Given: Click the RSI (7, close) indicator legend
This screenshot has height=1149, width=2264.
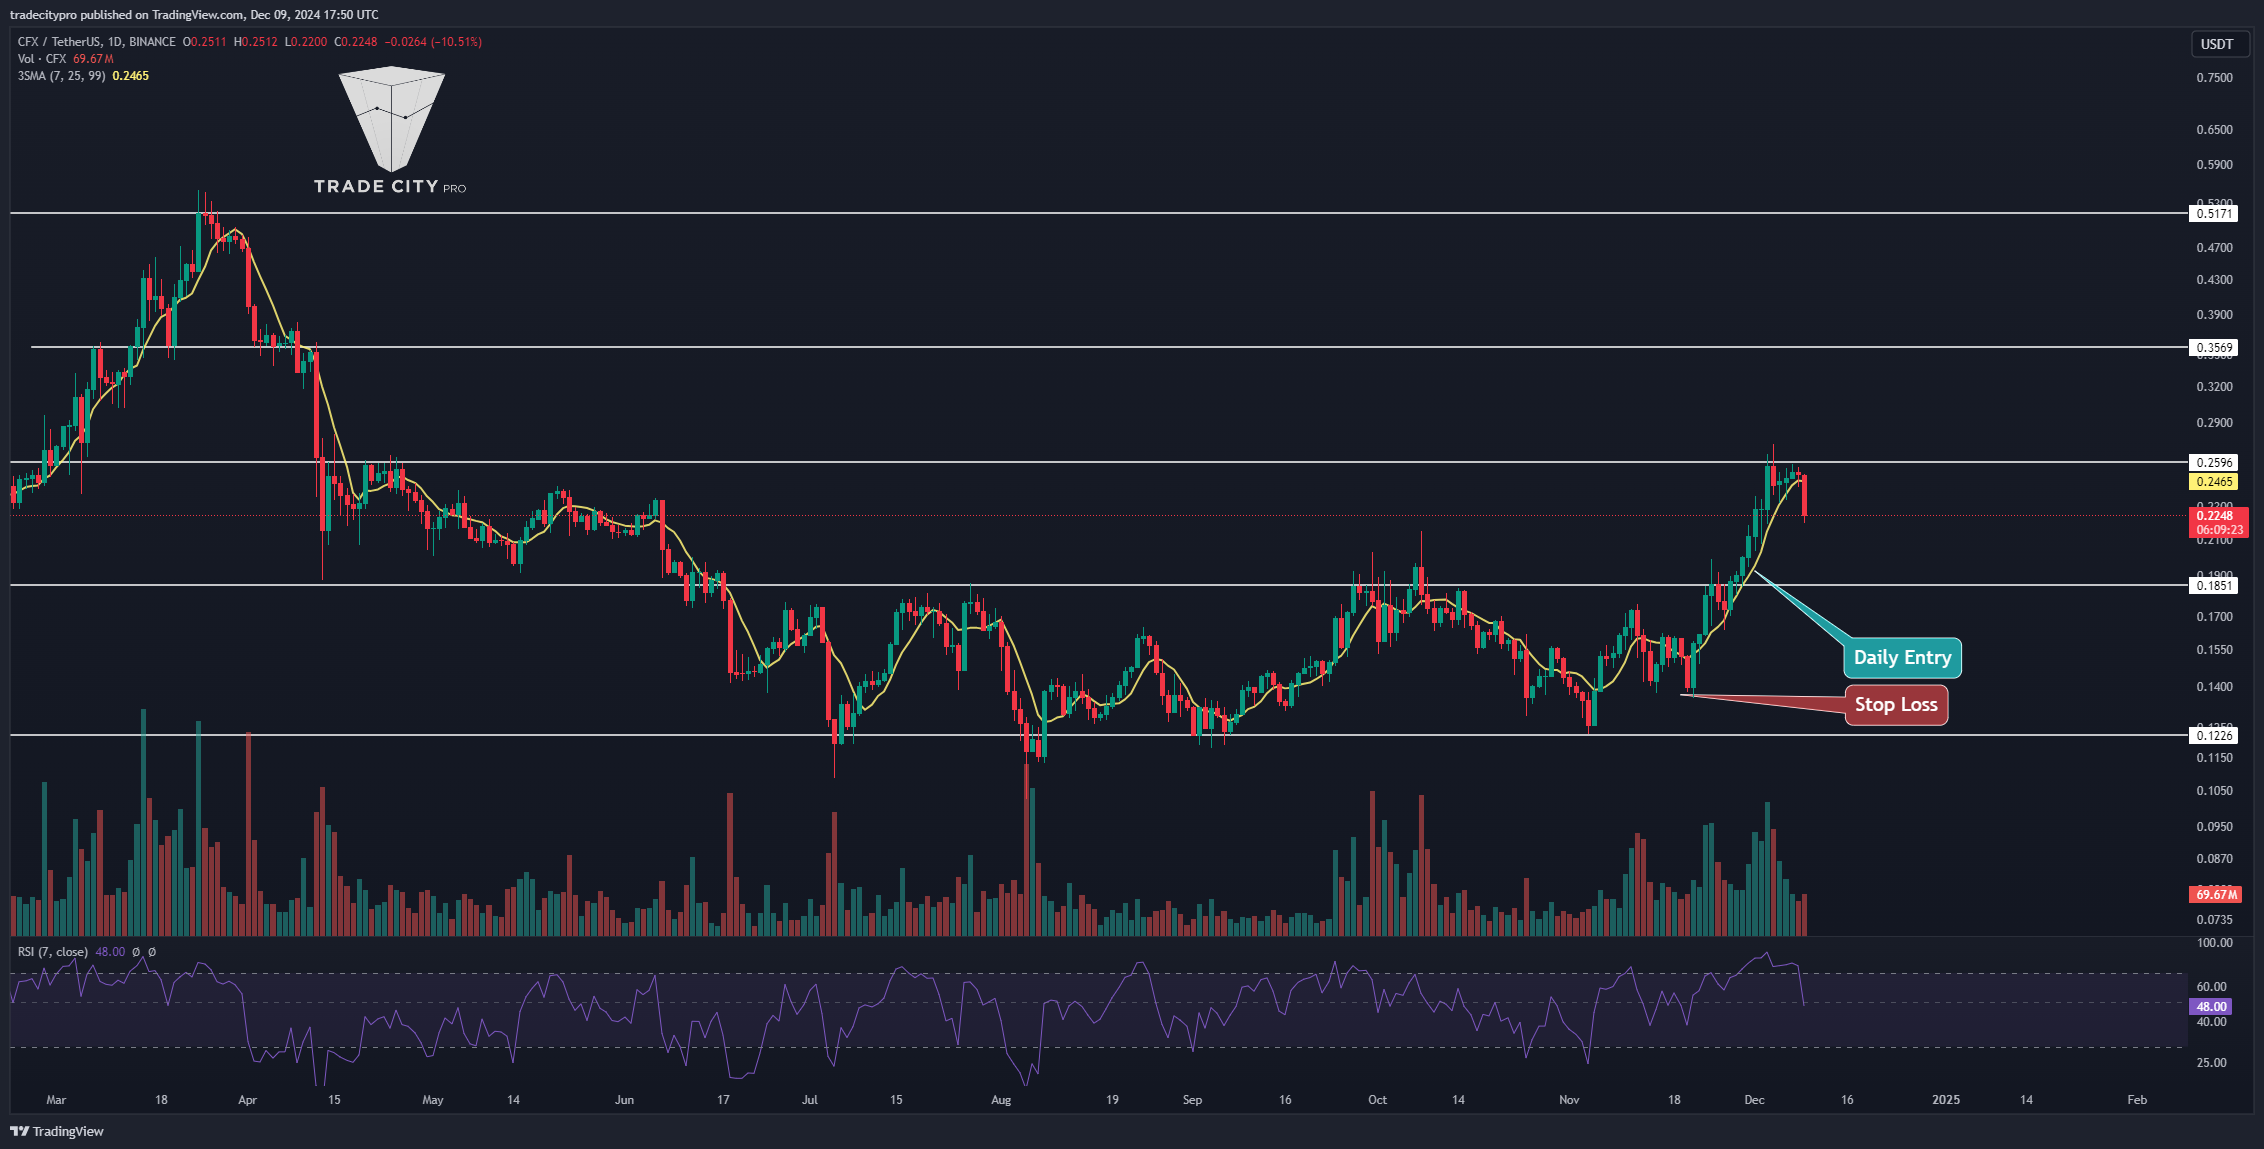Looking at the screenshot, I should pyautogui.click(x=53, y=952).
